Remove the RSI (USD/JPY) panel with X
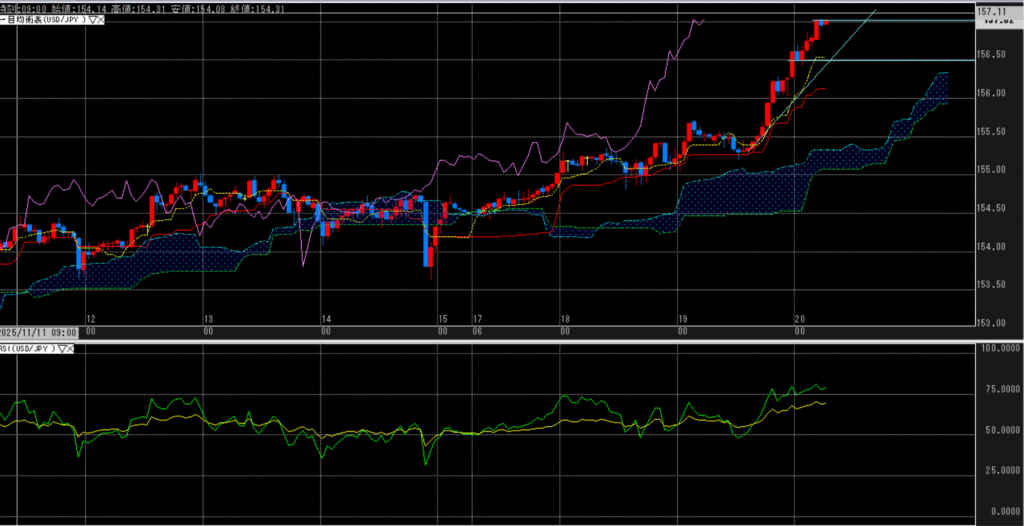 pyautogui.click(x=72, y=348)
